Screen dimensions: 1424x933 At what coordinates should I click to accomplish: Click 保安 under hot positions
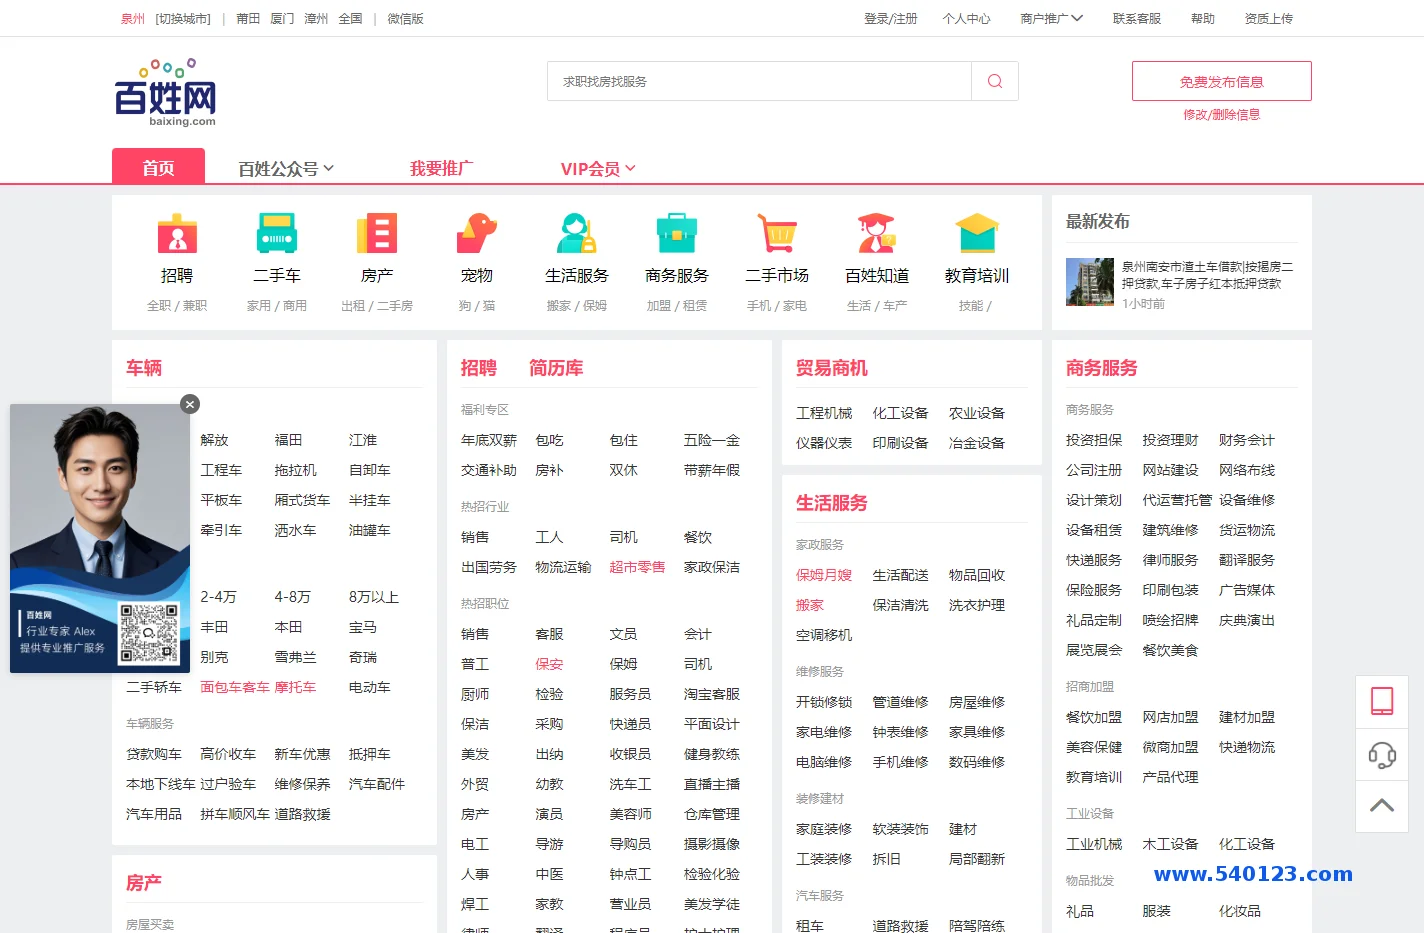[x=549, y=664]
